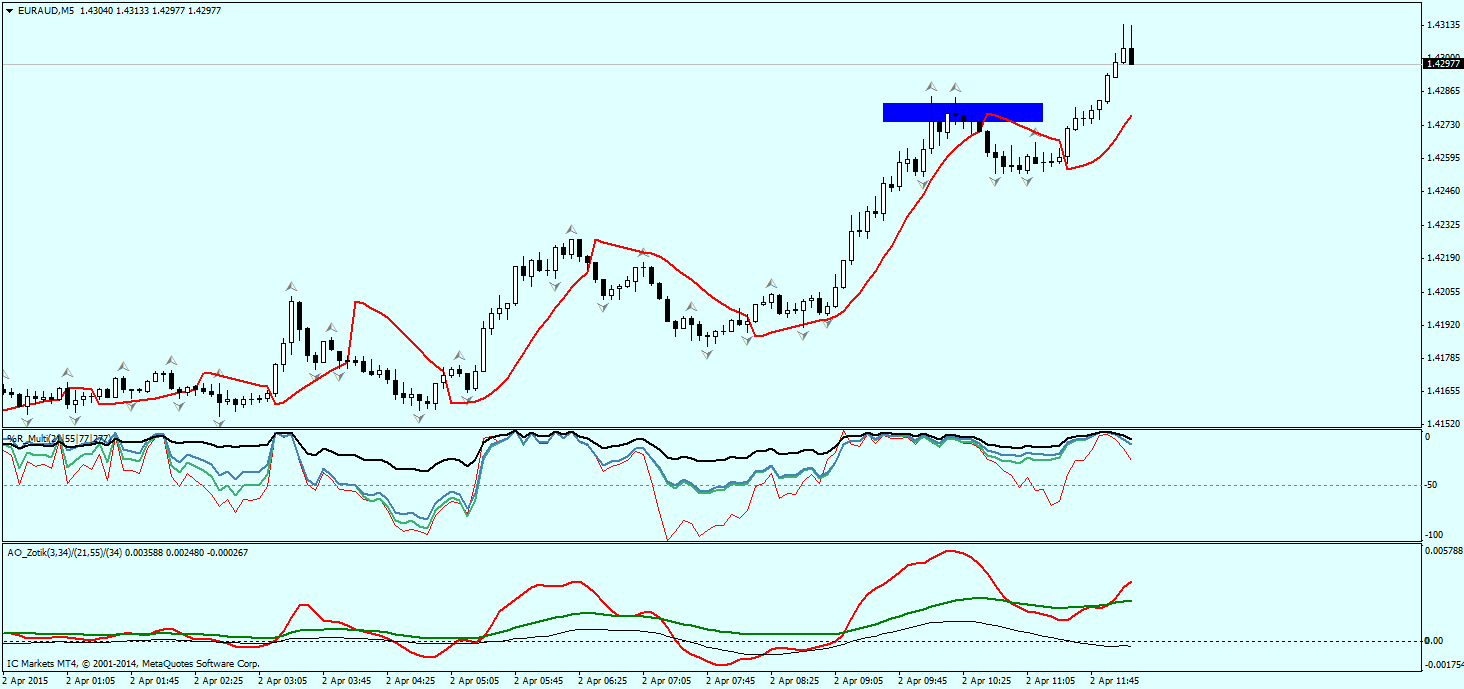Image resolution: width=1464 pixels, height=689 pixels.
Task: Click the 2 Apr 01:45 time label
Action: pos(154,680)
